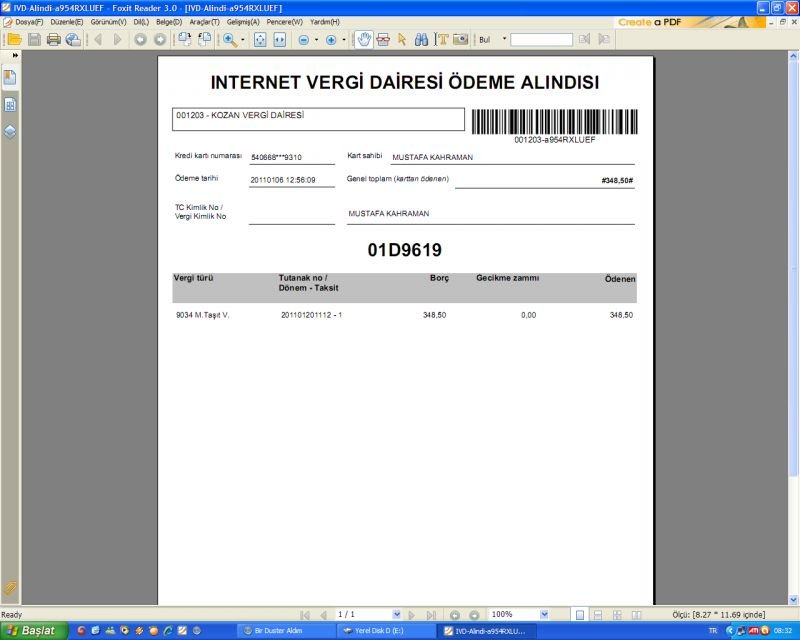Activate the Snapshot camera tool
The image size is (800, 640).
click(x=461, y=40)
